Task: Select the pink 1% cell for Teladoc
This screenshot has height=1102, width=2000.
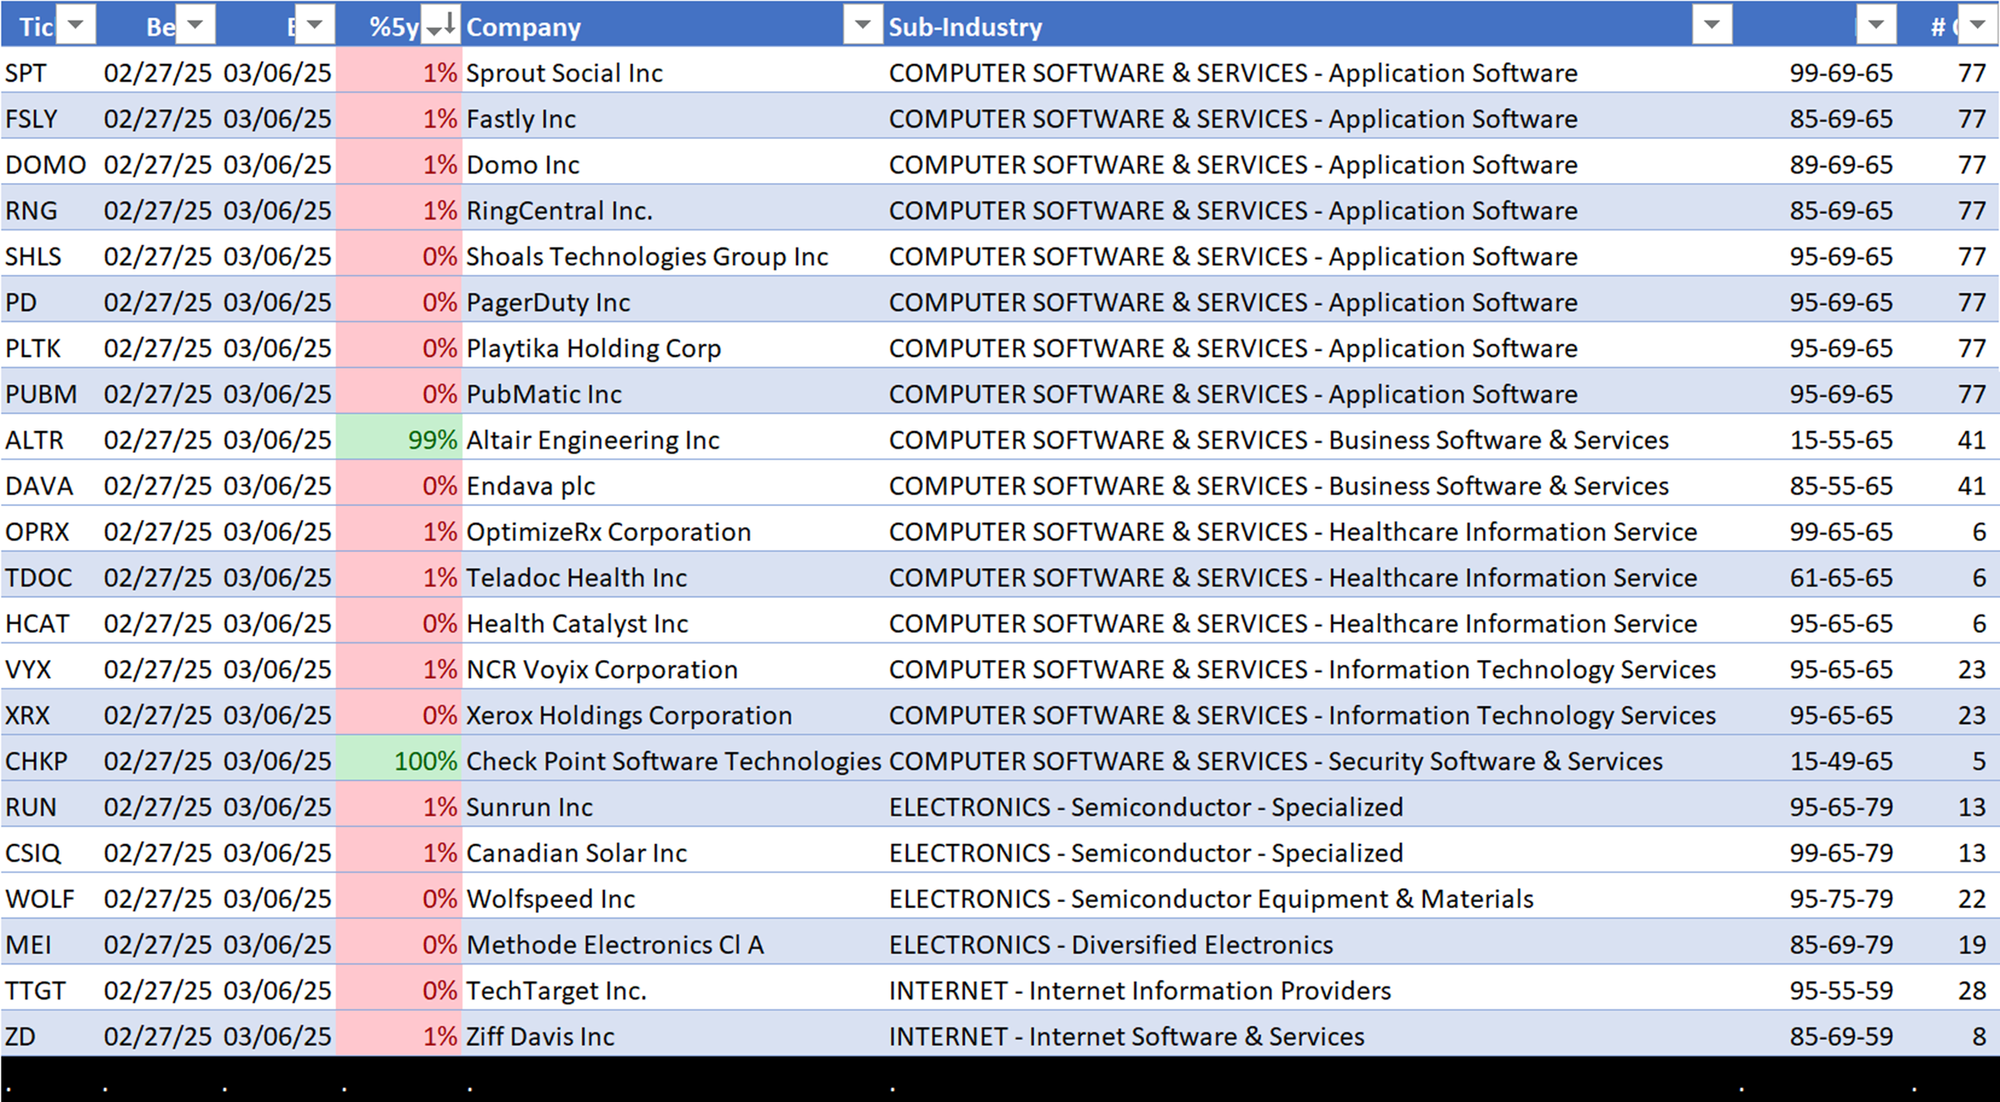Action: coord(399,578)
